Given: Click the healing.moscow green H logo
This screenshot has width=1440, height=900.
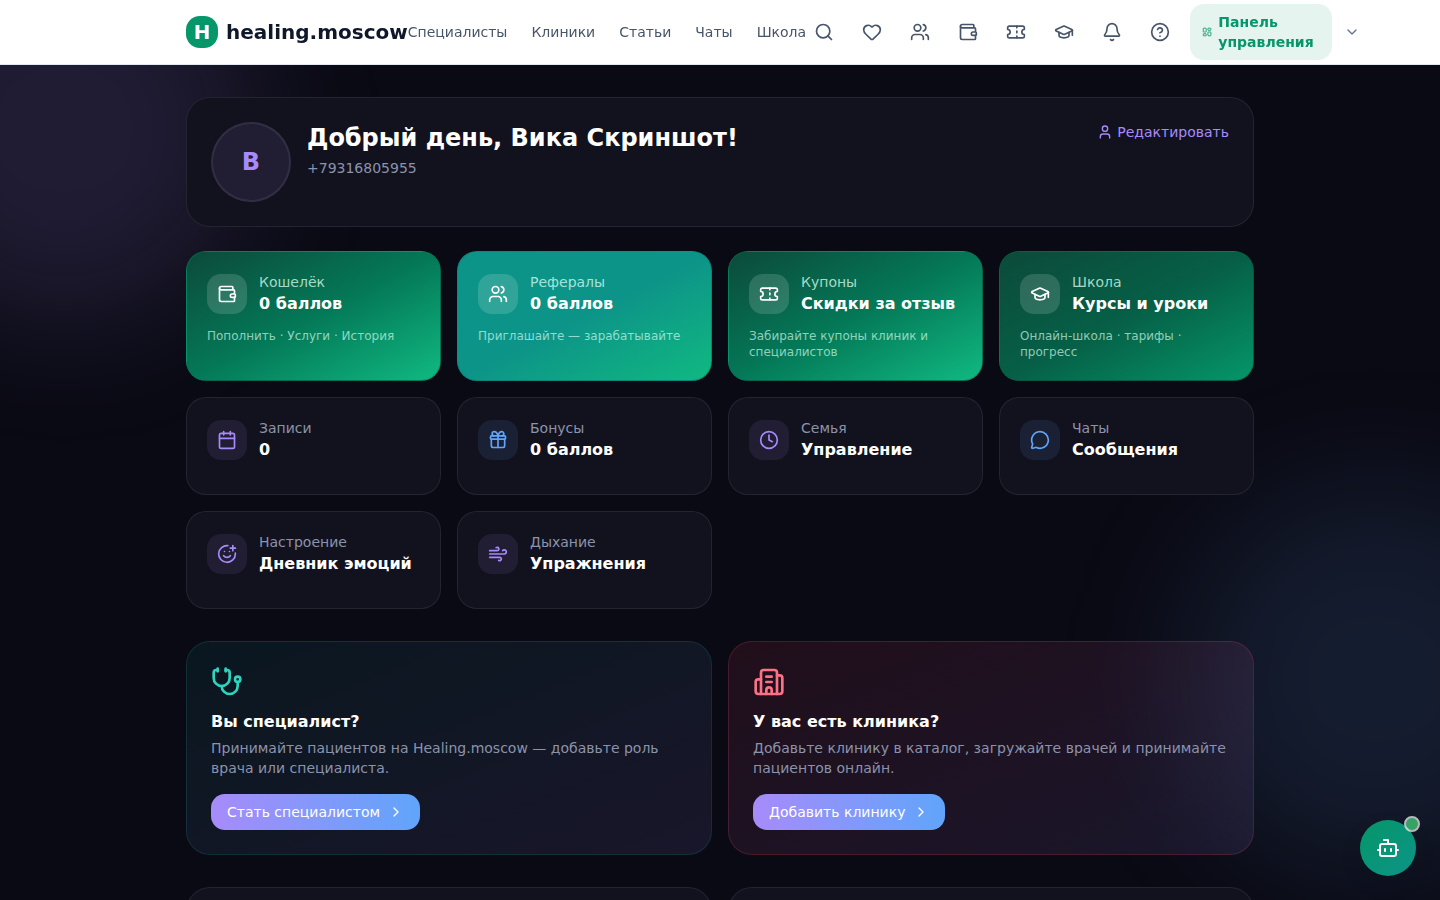Looking at the screenshot, I should 202,32.
